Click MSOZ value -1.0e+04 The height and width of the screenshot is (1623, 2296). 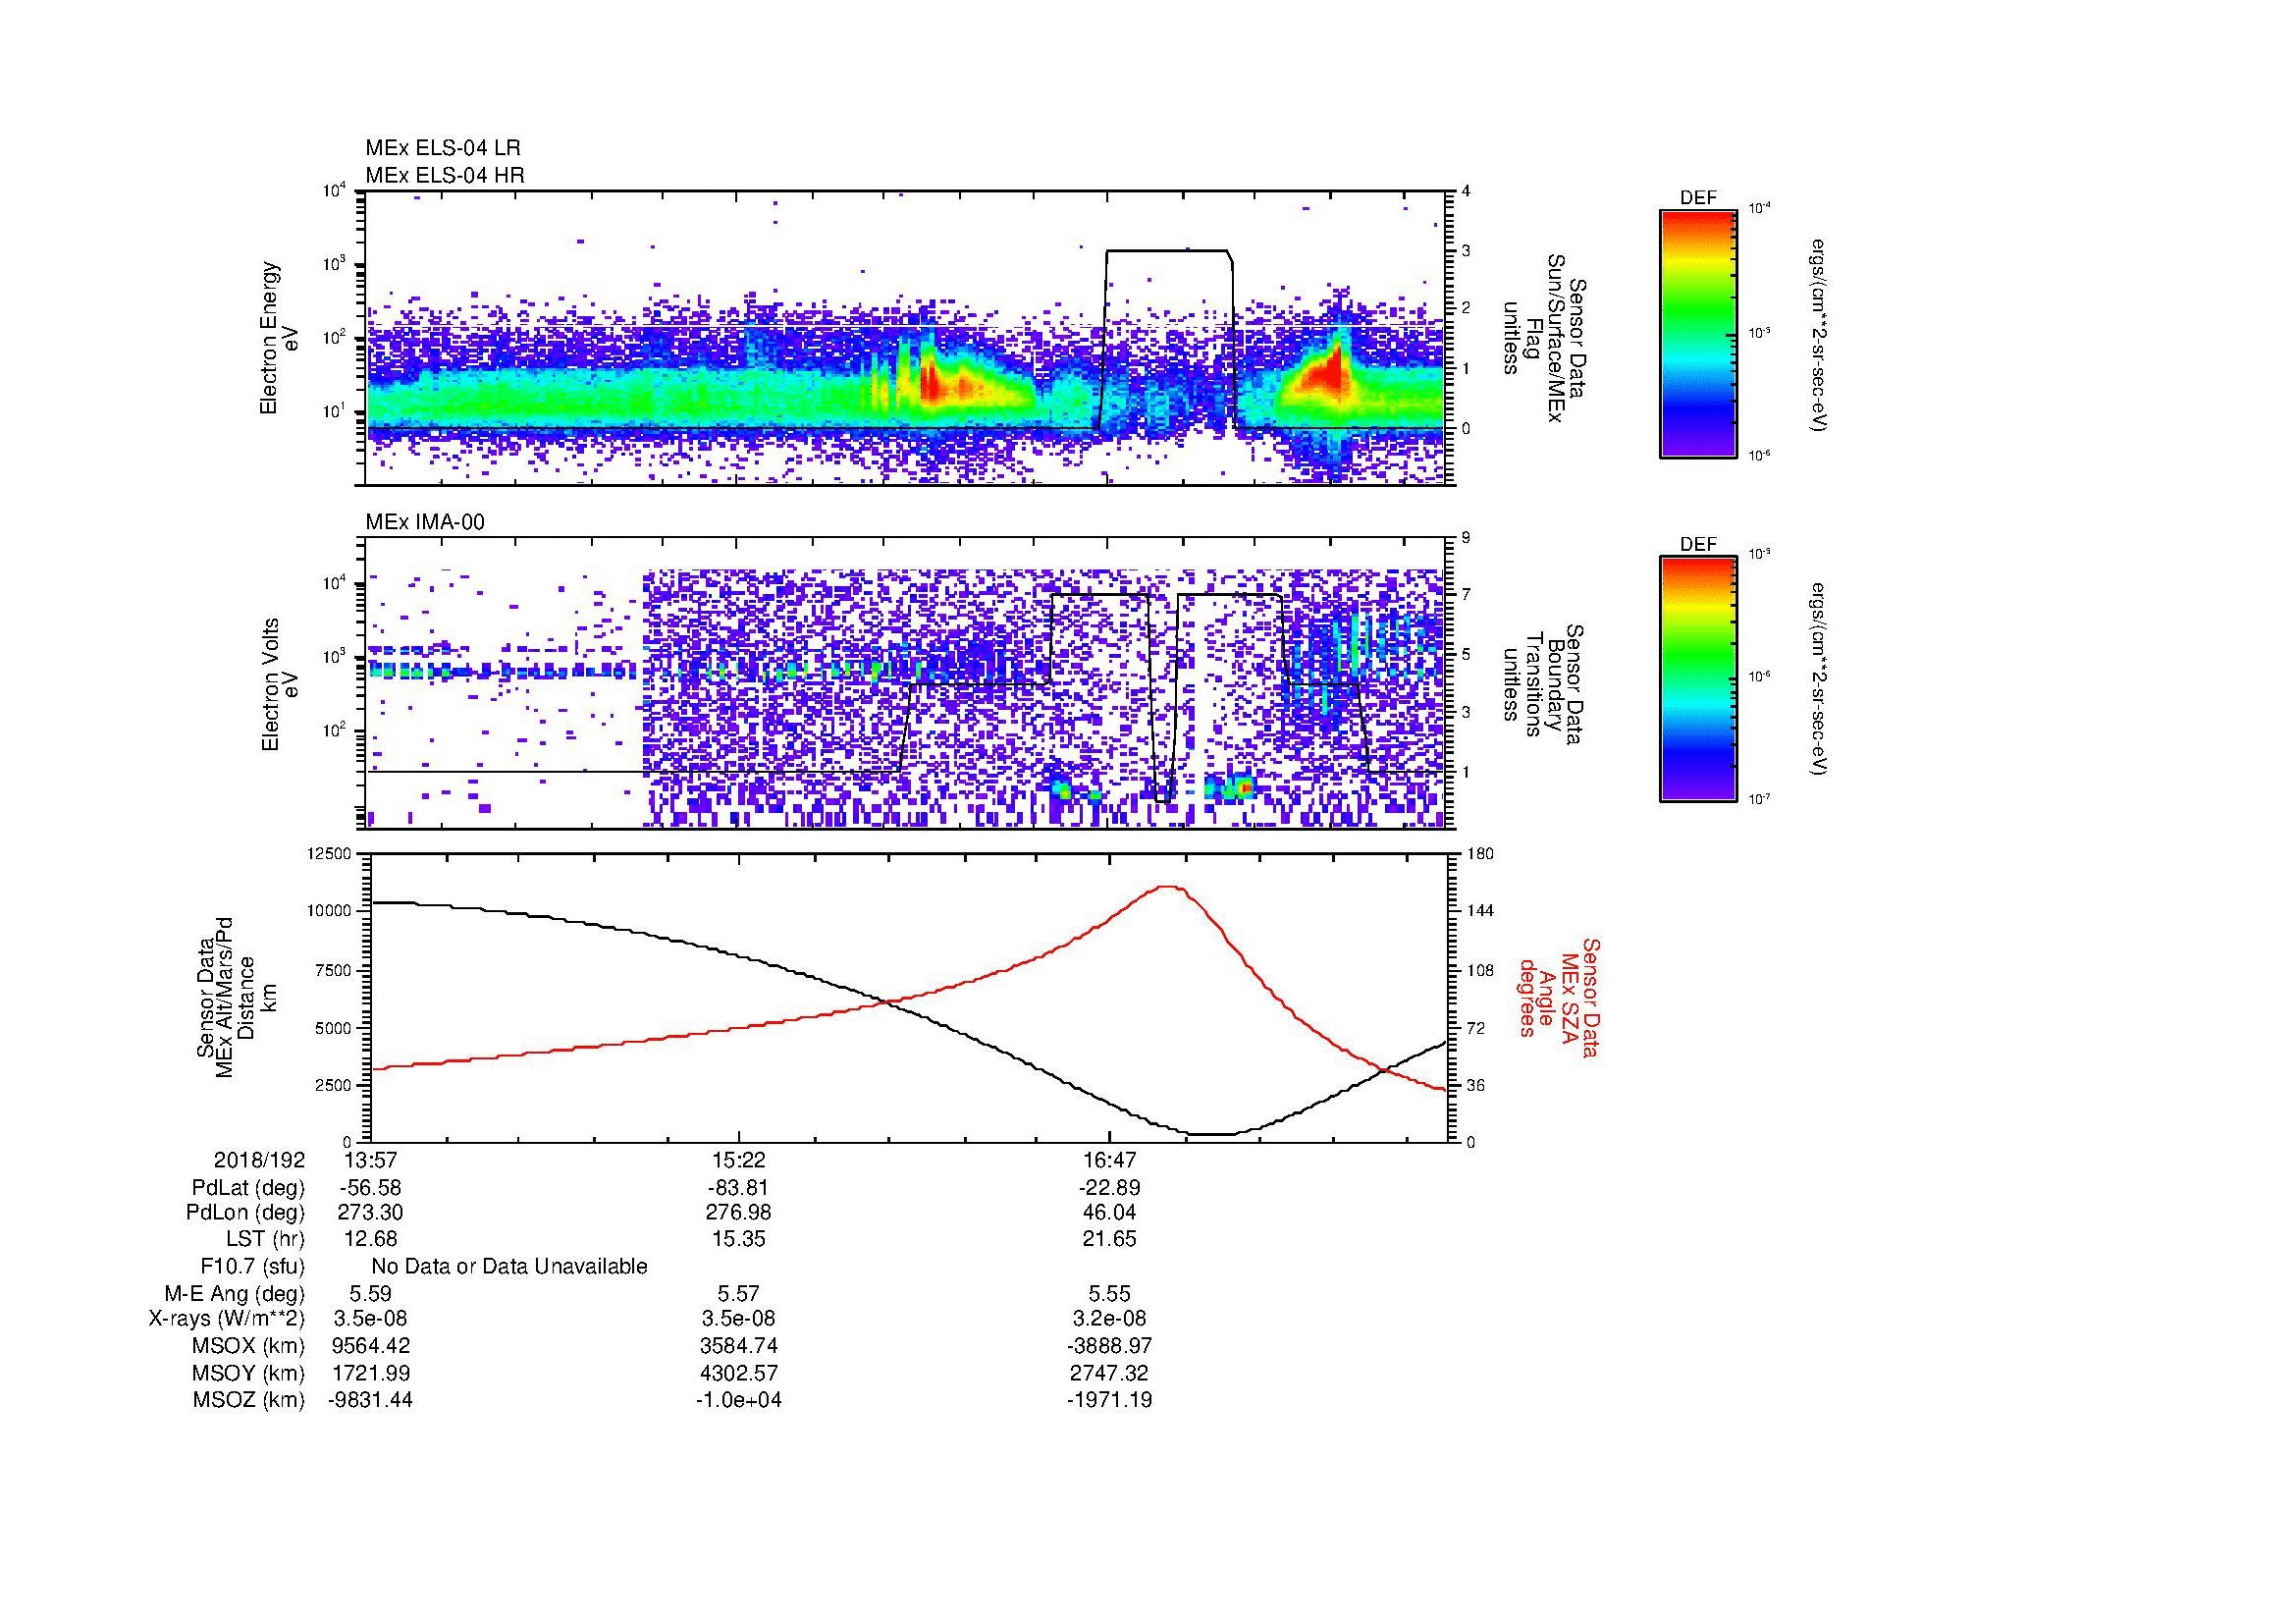coord(738,1400)
